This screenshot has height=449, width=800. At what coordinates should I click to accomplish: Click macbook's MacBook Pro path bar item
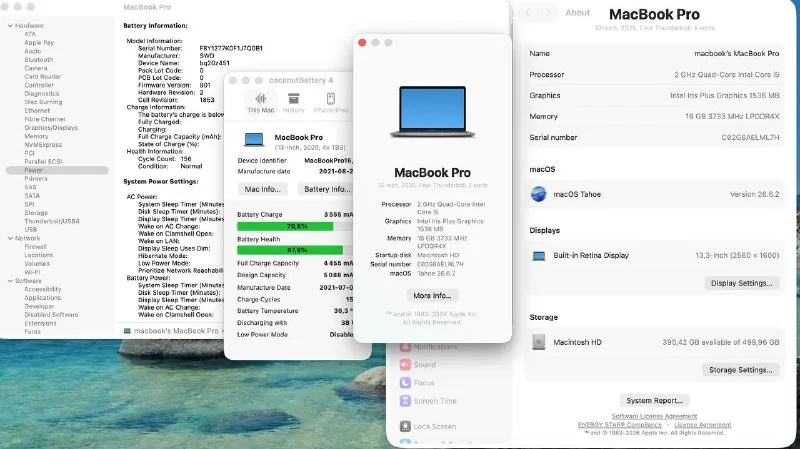[x=171, y=331]
